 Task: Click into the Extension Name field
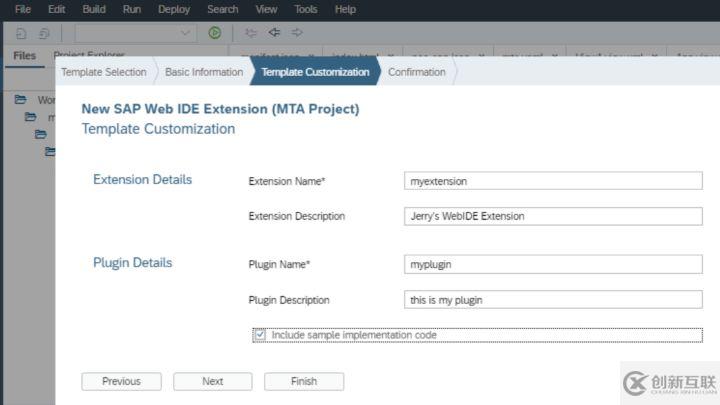553,181
